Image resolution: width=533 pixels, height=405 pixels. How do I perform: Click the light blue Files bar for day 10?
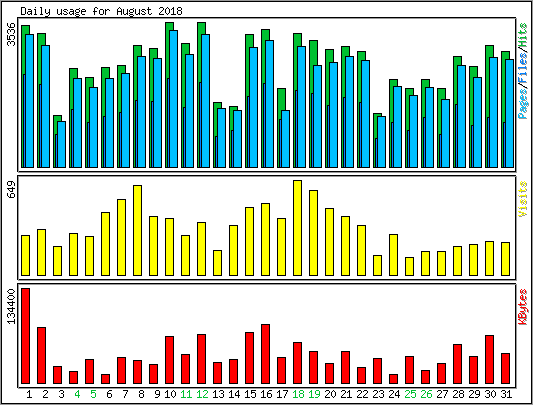(174, 99)
